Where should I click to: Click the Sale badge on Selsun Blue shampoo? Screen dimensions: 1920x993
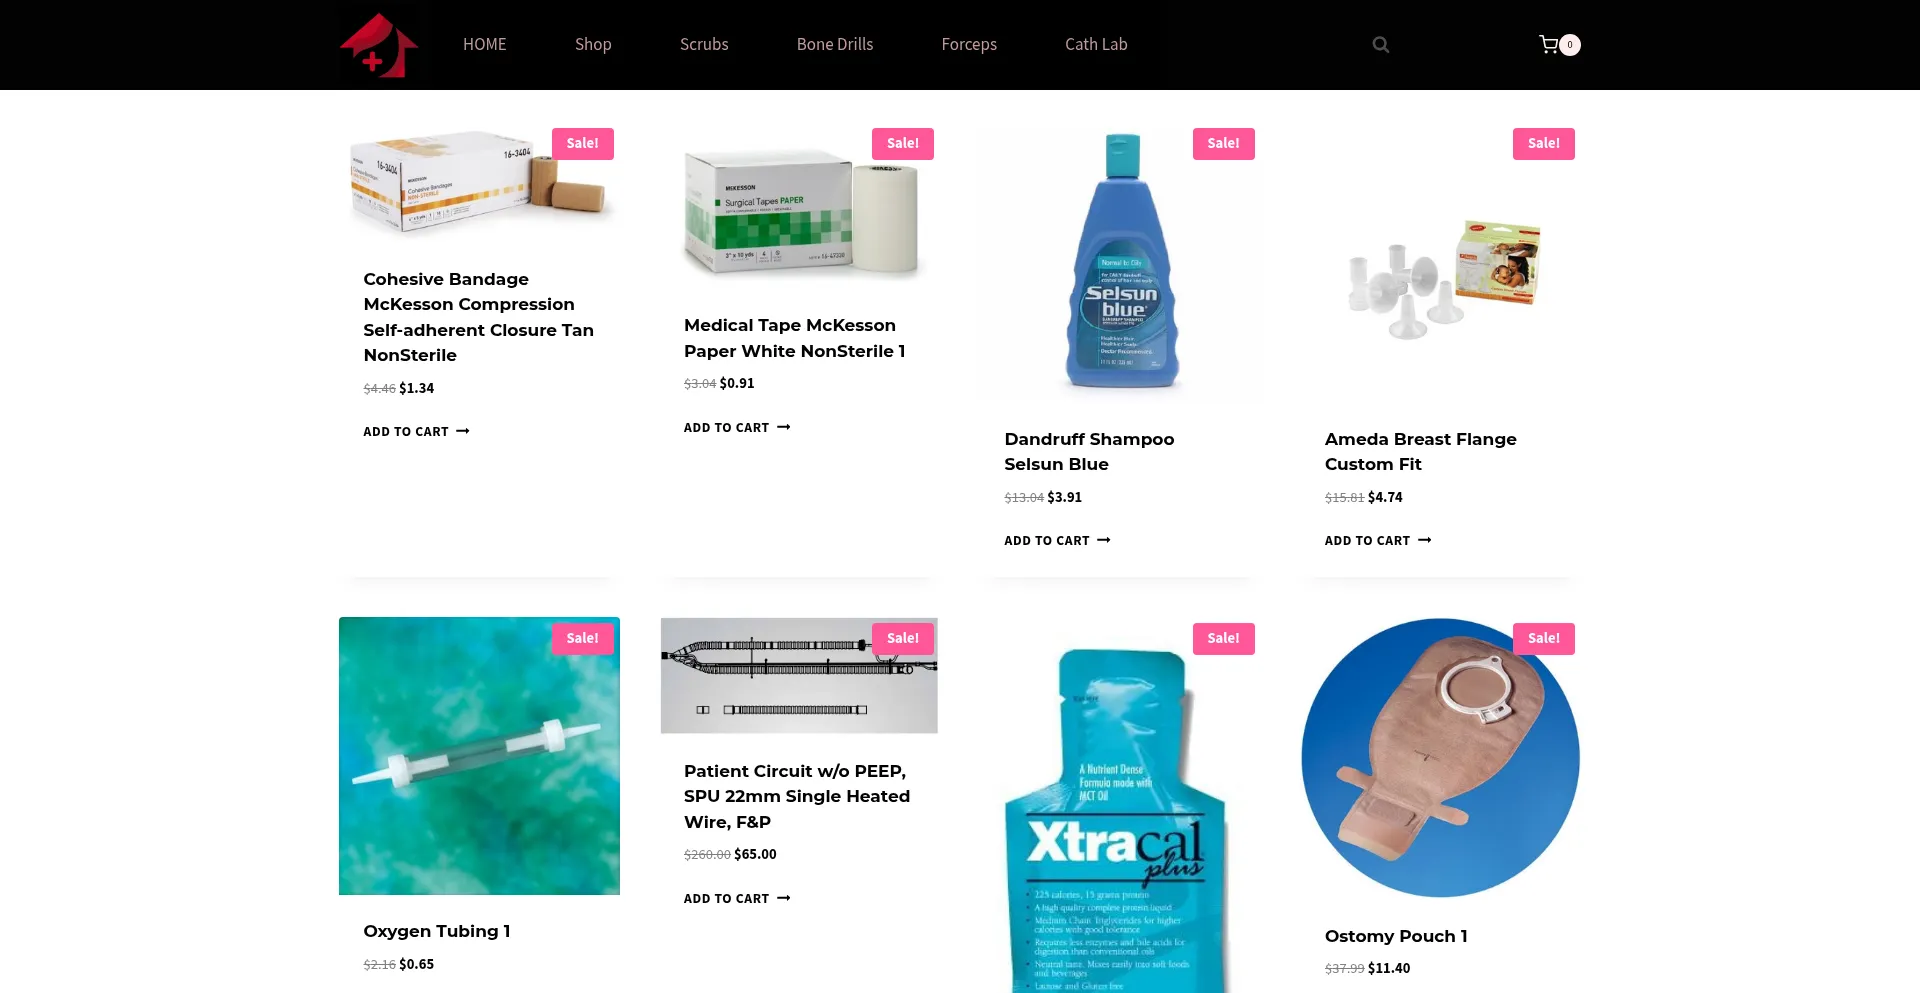coord(1224,144)
